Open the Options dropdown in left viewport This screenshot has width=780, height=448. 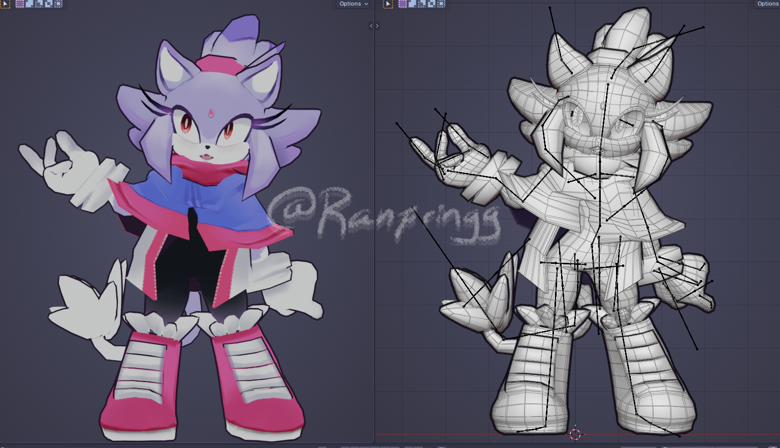click(354, 3)
